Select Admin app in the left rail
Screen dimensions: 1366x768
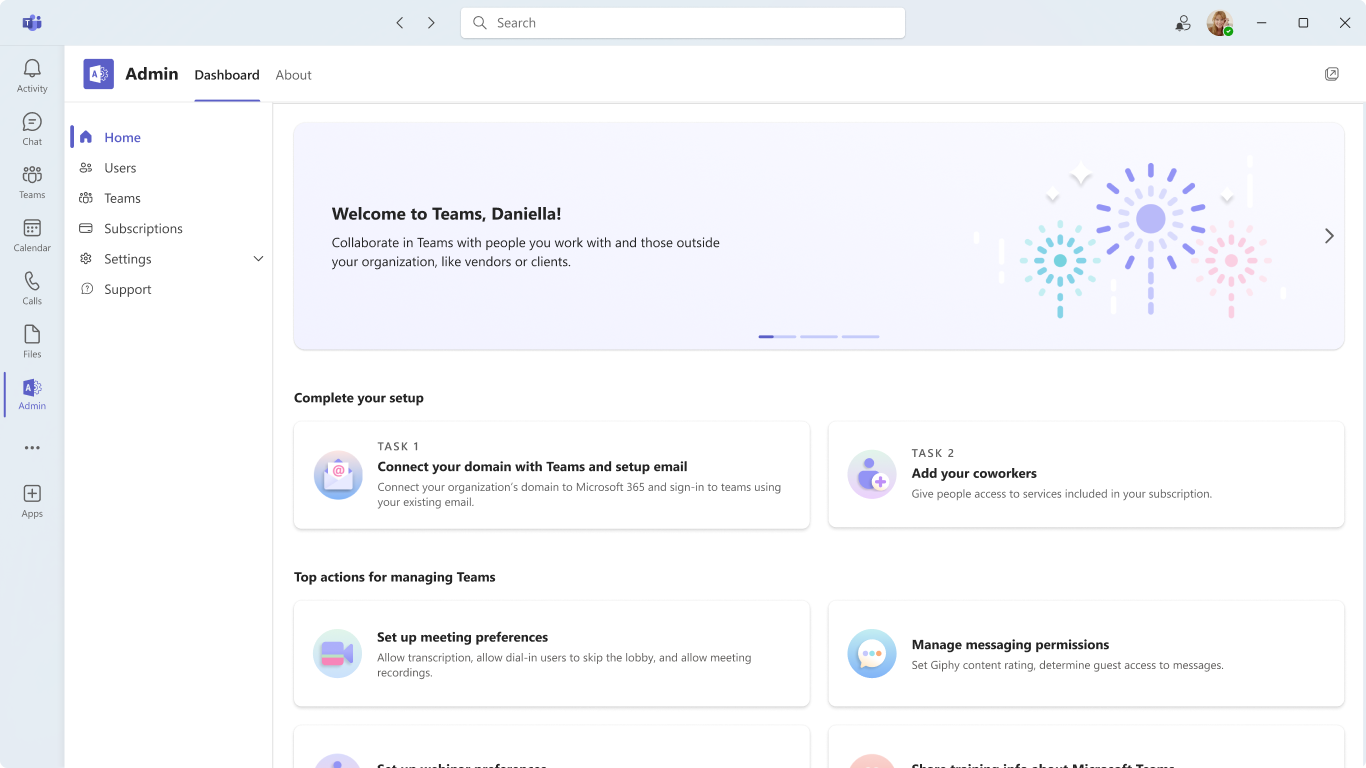click(32, 394)
